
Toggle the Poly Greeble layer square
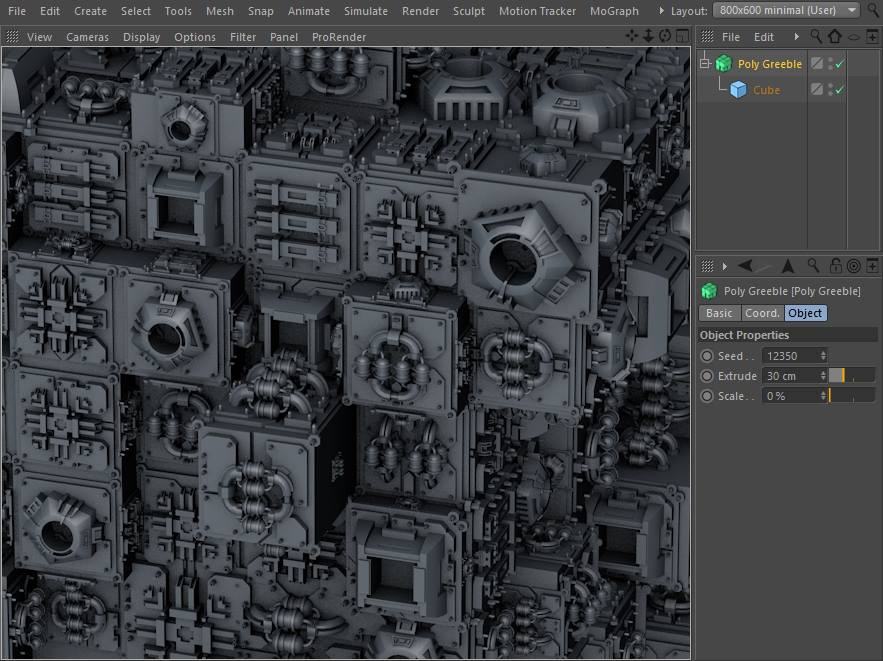pos(817,64)
